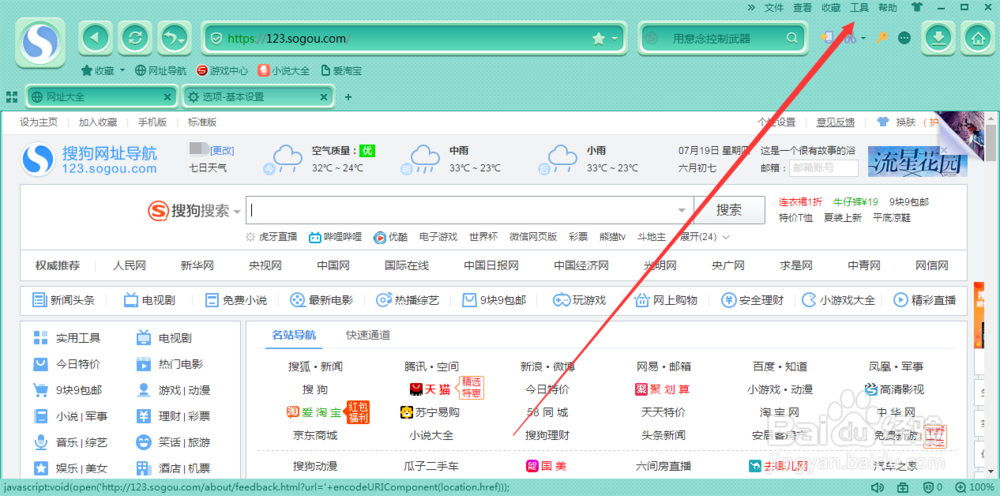1000x496 pixels.
Task: Open the search input suggestions dropdown arrow
Action: point(681,210)
